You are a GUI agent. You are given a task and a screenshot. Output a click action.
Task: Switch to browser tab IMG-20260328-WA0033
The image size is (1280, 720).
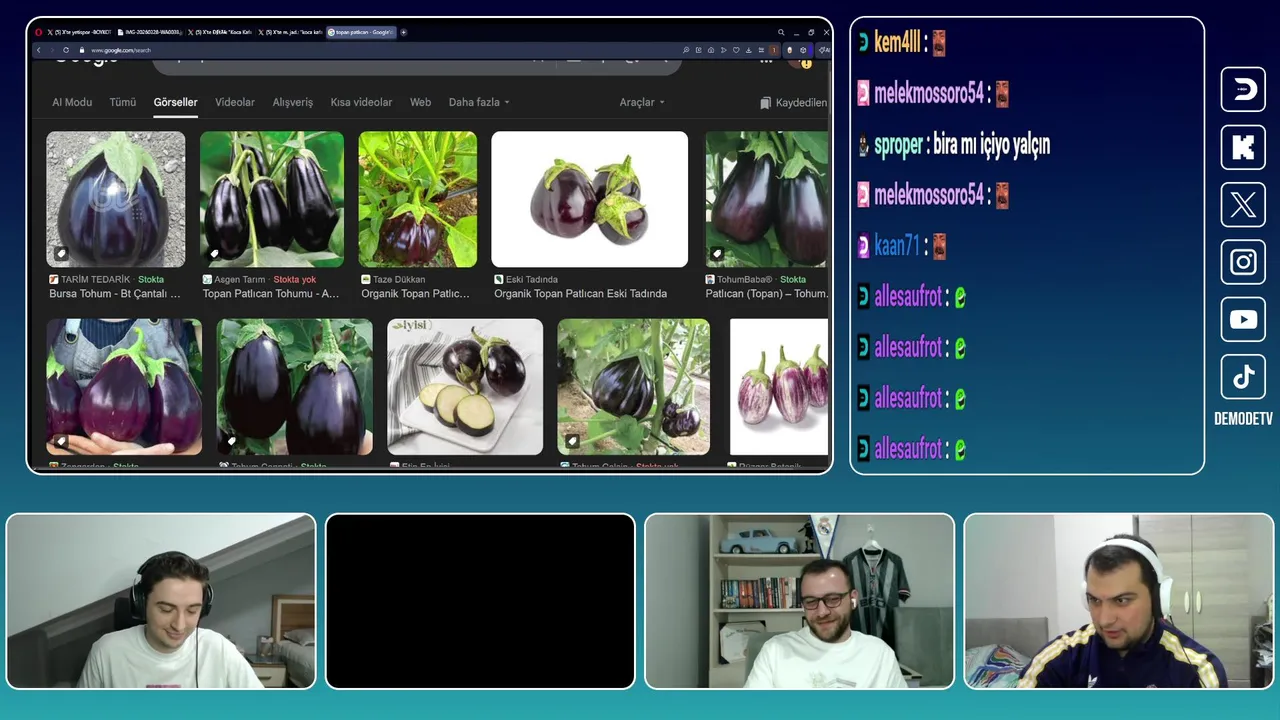150,32
